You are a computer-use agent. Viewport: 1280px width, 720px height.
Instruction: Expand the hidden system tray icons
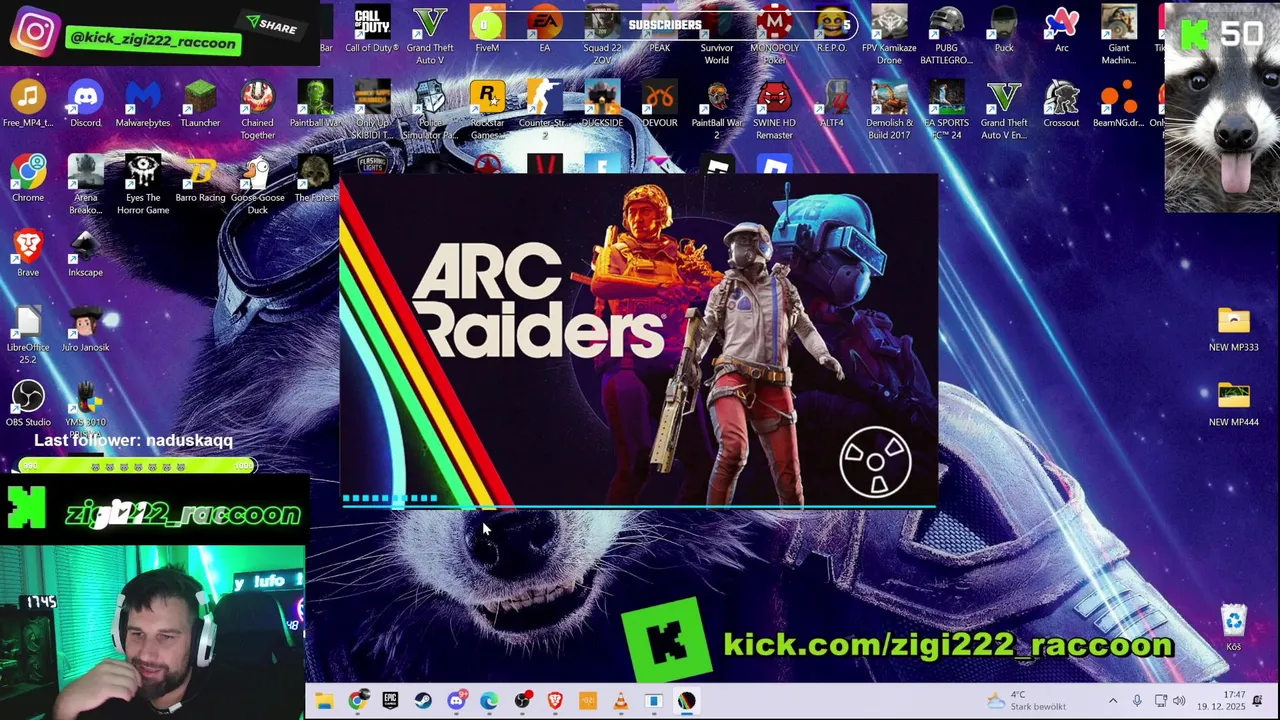point(1113,701)
